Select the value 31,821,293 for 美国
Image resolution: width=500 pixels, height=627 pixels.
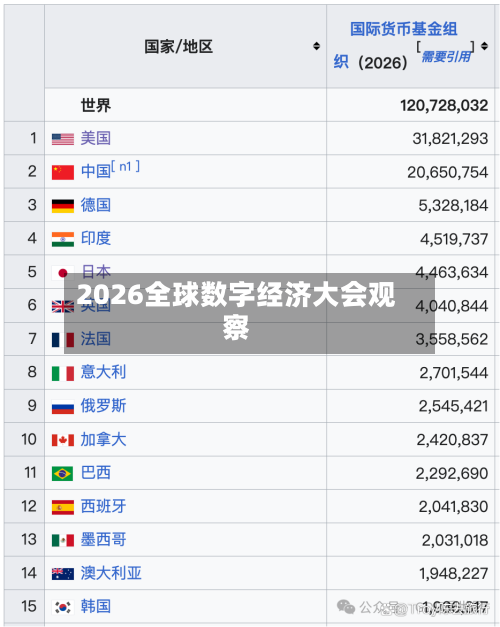click(450, 139)
